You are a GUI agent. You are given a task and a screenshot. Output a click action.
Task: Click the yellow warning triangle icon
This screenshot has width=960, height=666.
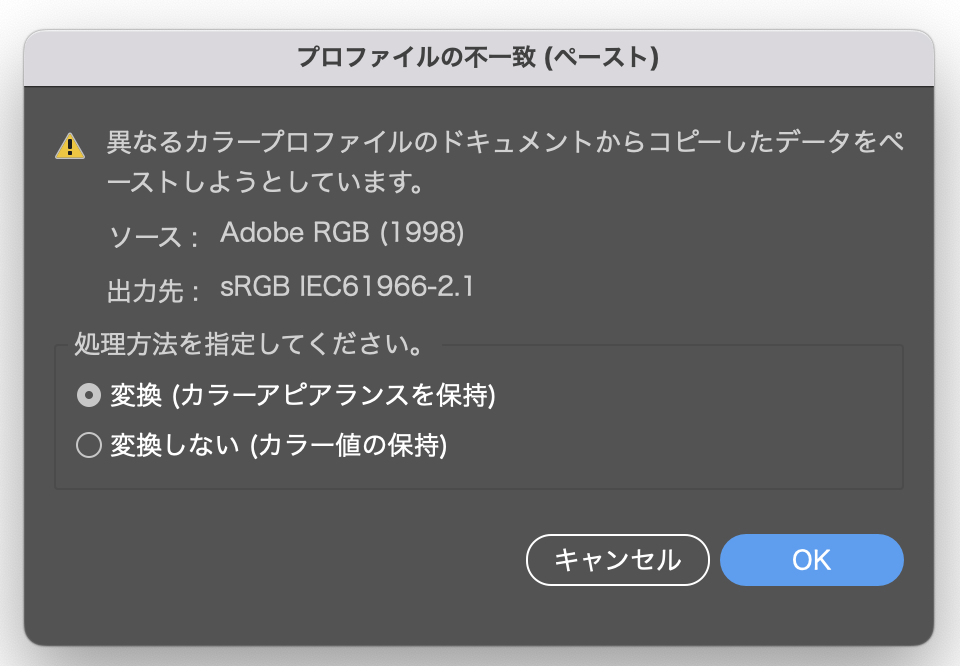[x=69, y=146]
